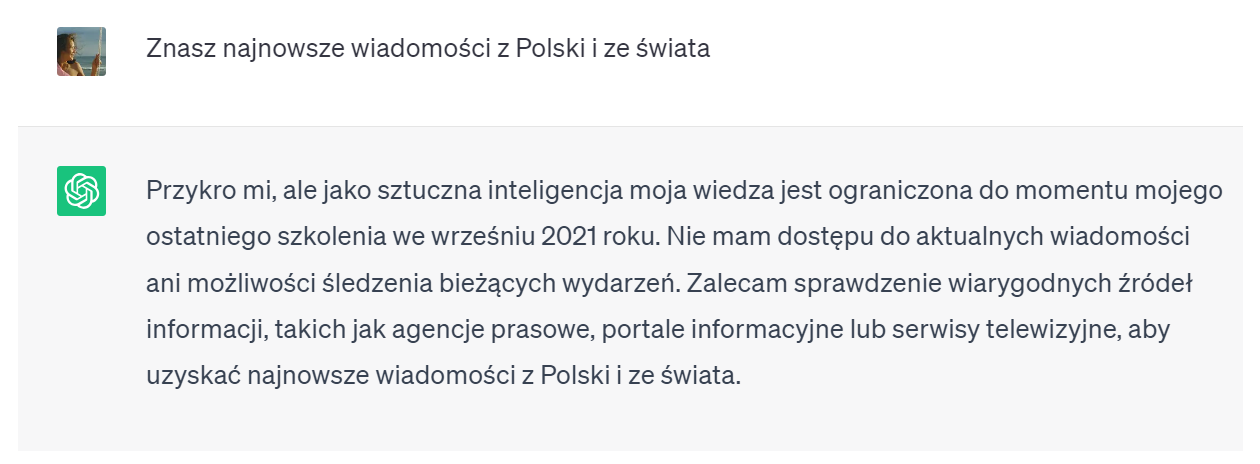
Task: Click the green ChatGPT logo icon
Action: pos(82,191)
